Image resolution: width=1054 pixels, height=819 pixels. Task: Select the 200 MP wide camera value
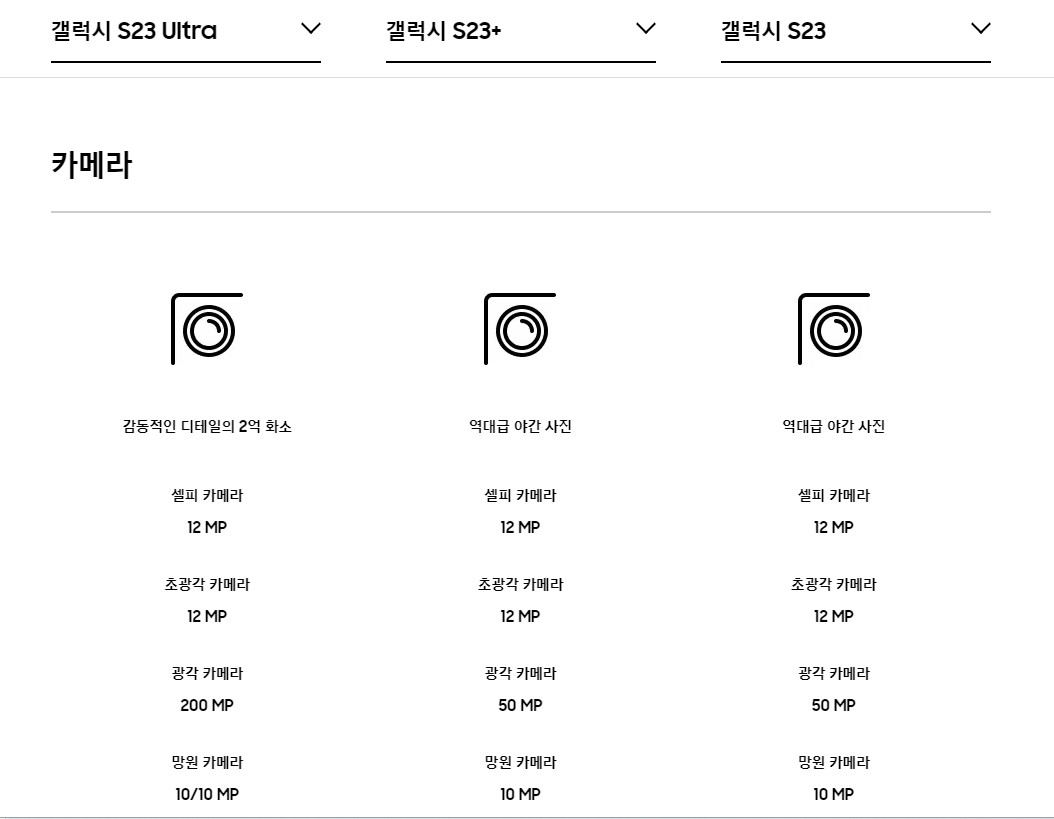coord(207,705)
